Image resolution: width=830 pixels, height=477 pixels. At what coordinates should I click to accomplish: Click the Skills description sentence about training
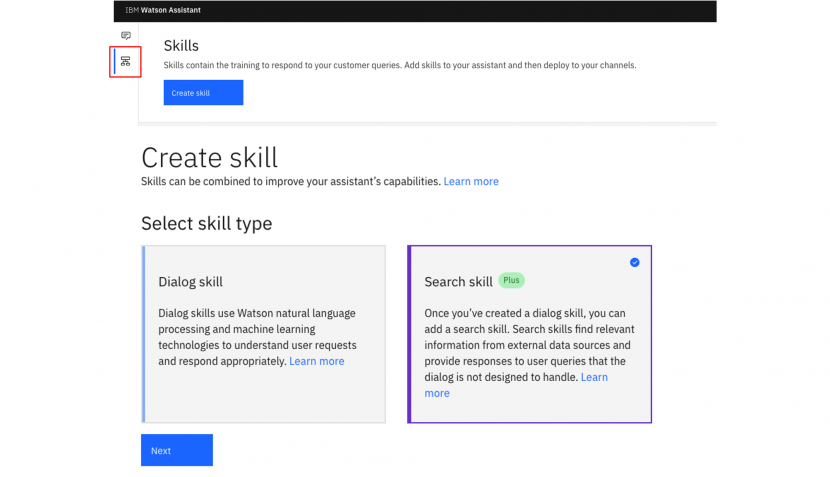tap(399, 65)
